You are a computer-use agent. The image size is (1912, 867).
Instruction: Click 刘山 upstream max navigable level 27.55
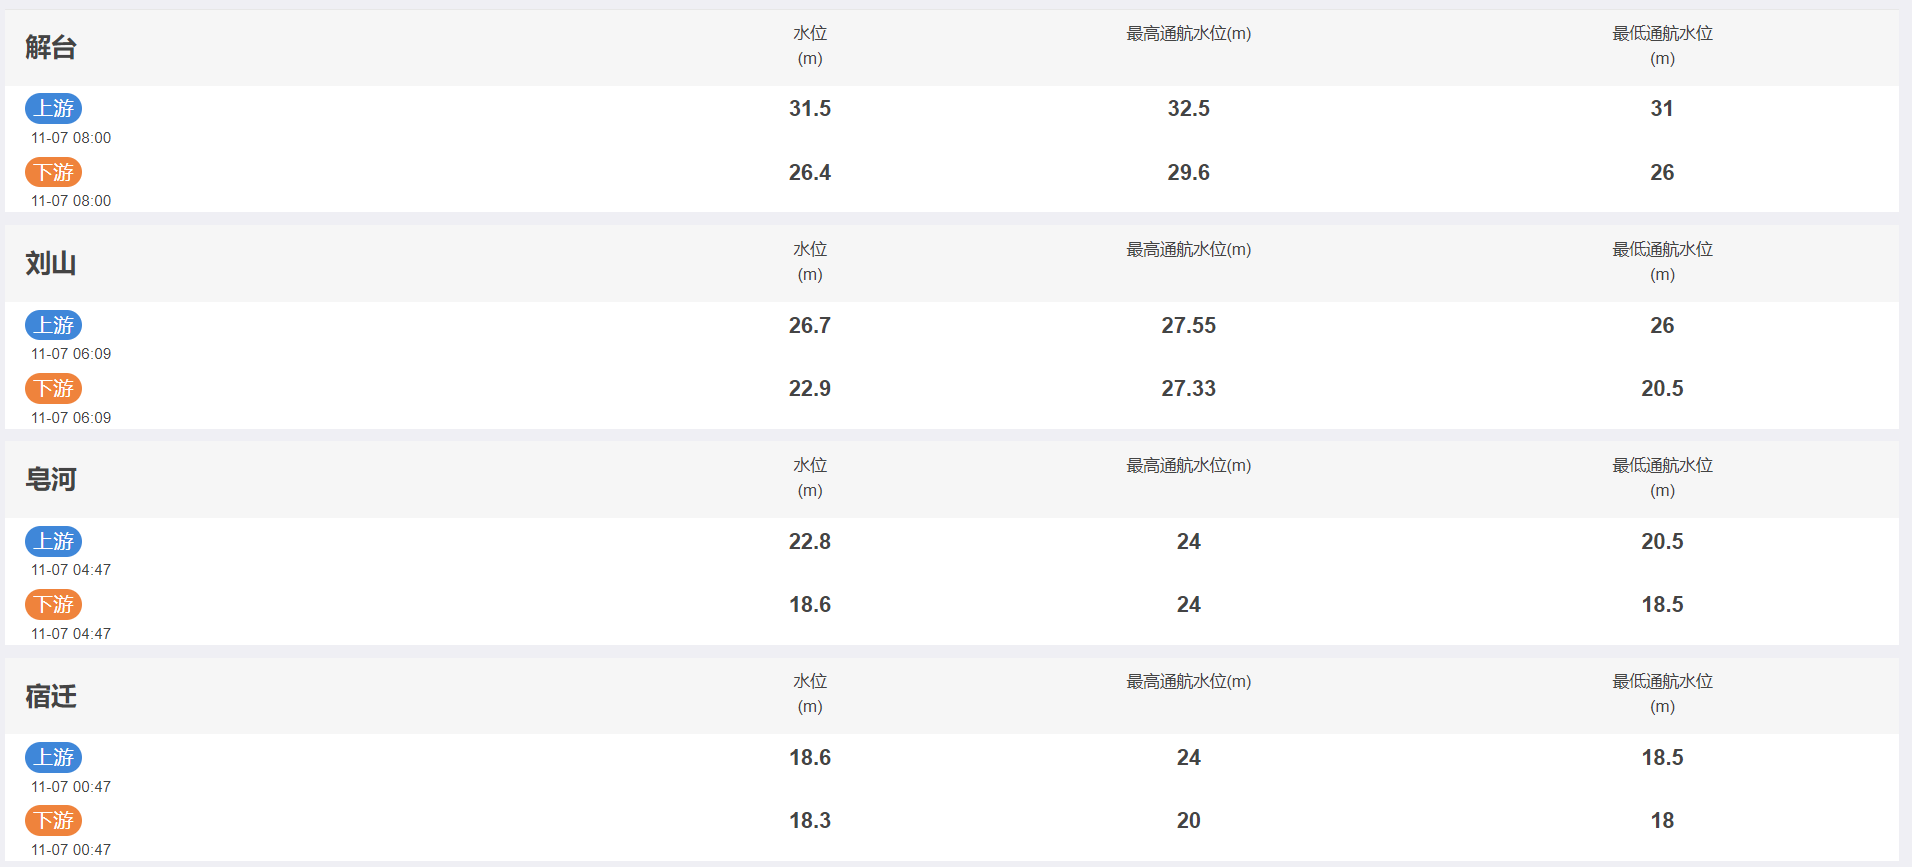pyautogui.click(x=1189, y=325)
